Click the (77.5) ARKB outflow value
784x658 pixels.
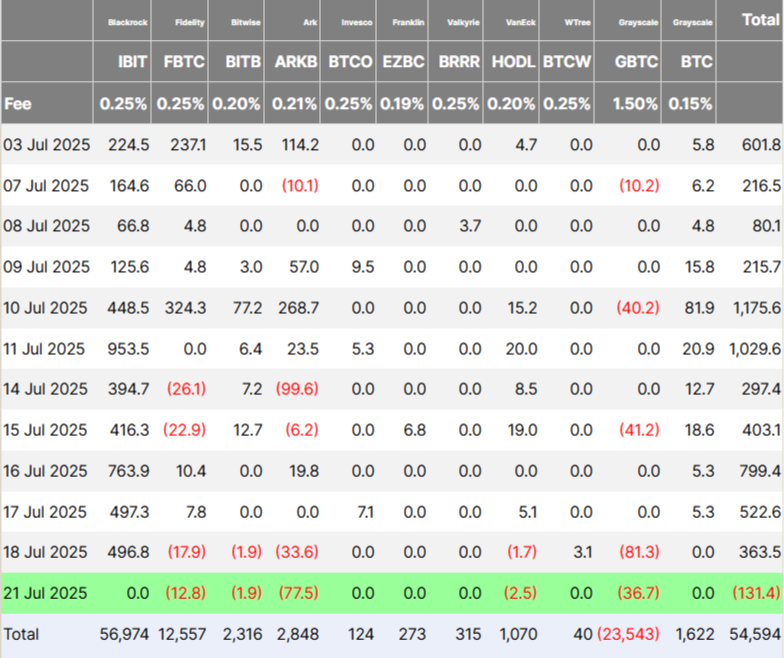298,594
